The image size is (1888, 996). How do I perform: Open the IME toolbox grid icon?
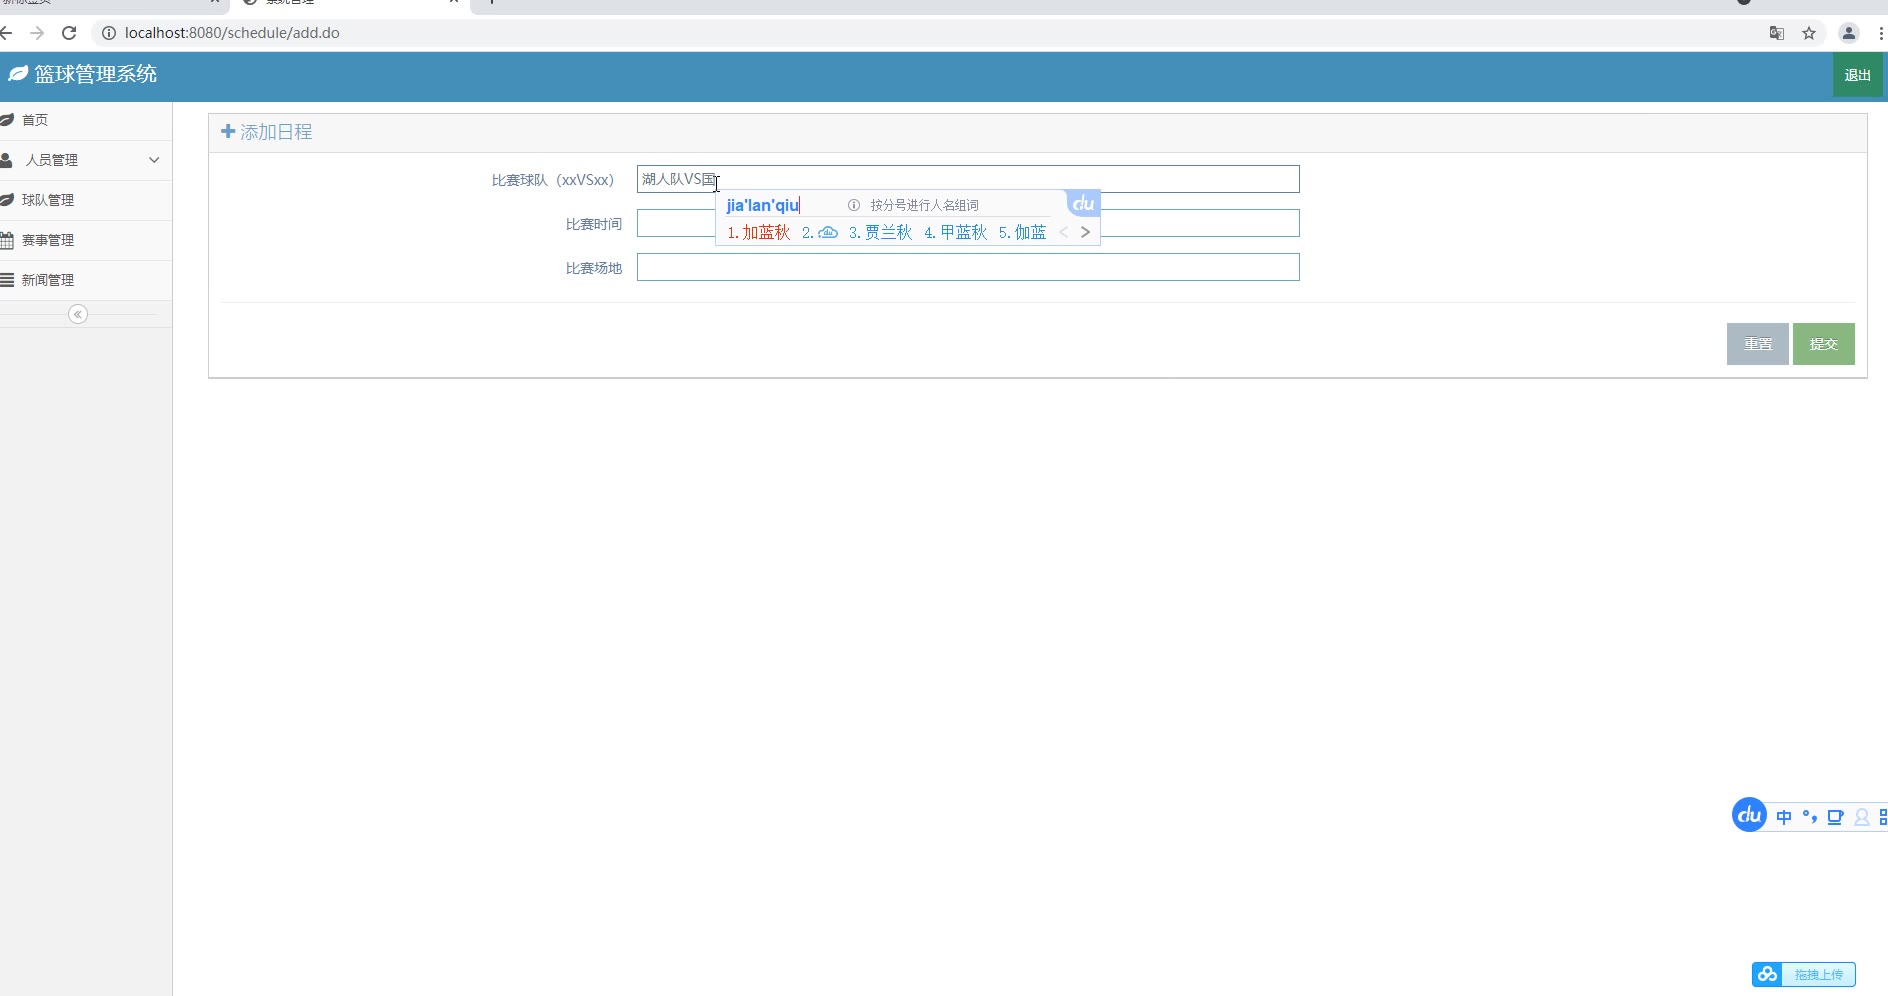(1883, 817)
